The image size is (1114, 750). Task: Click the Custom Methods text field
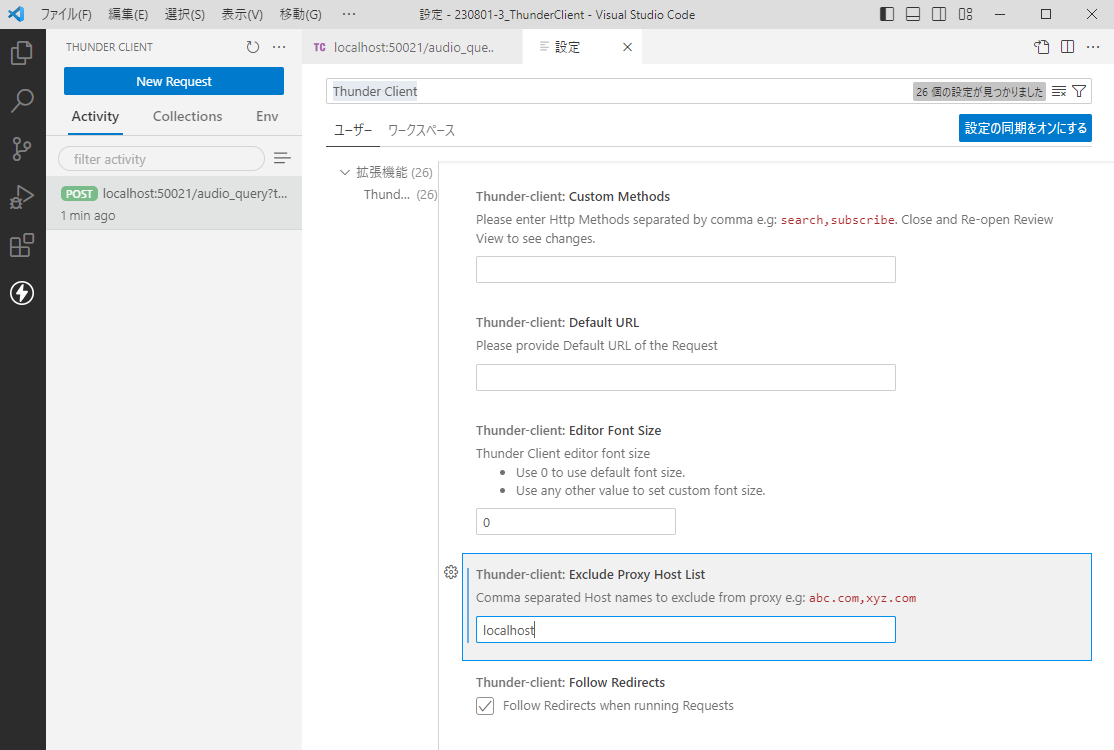pos(686,270)
